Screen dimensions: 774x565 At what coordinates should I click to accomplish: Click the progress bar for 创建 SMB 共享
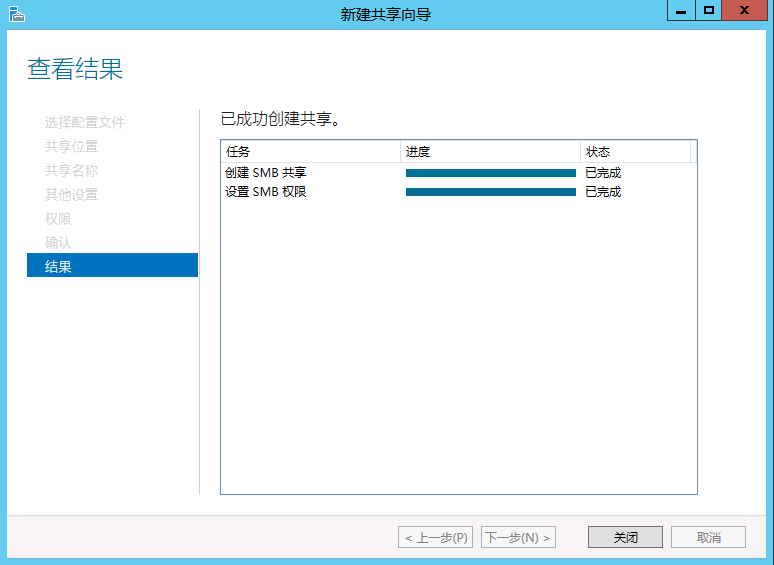(490, 173)
